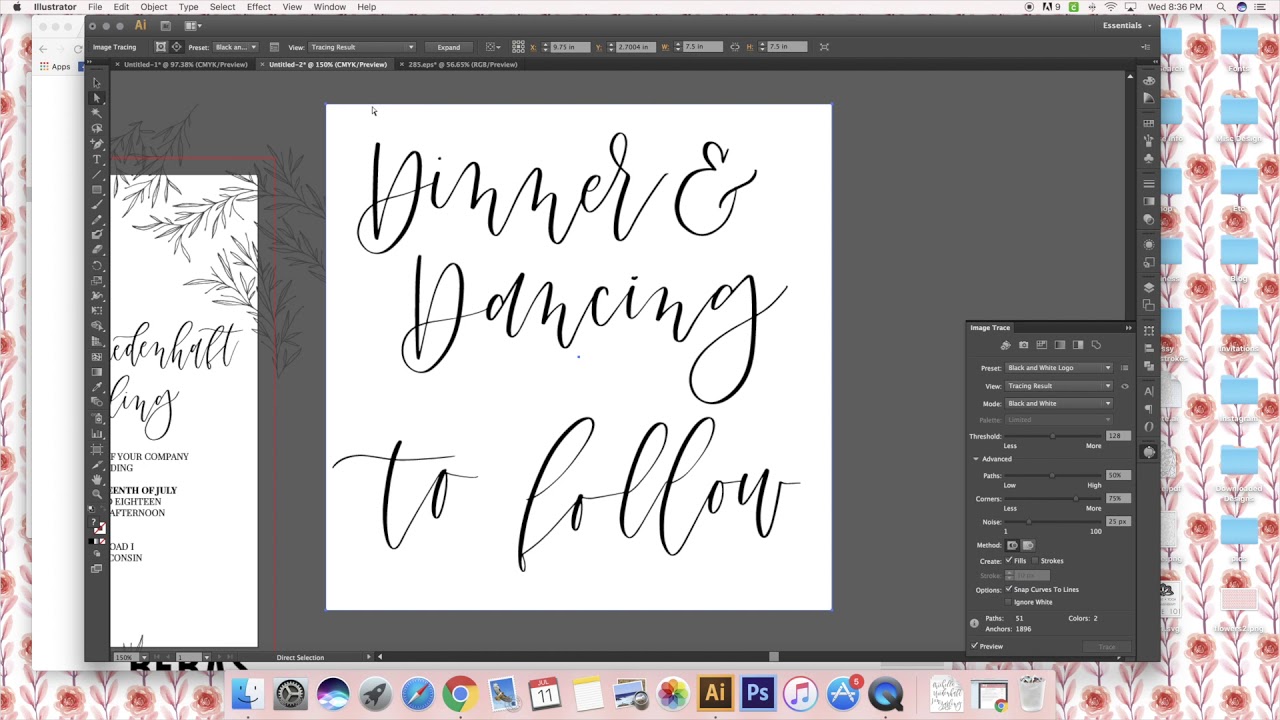Select Overlapping method button

1028,545
